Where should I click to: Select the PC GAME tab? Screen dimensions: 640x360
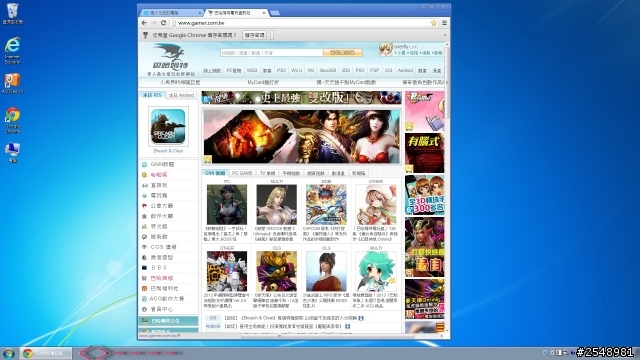[242, 173]
